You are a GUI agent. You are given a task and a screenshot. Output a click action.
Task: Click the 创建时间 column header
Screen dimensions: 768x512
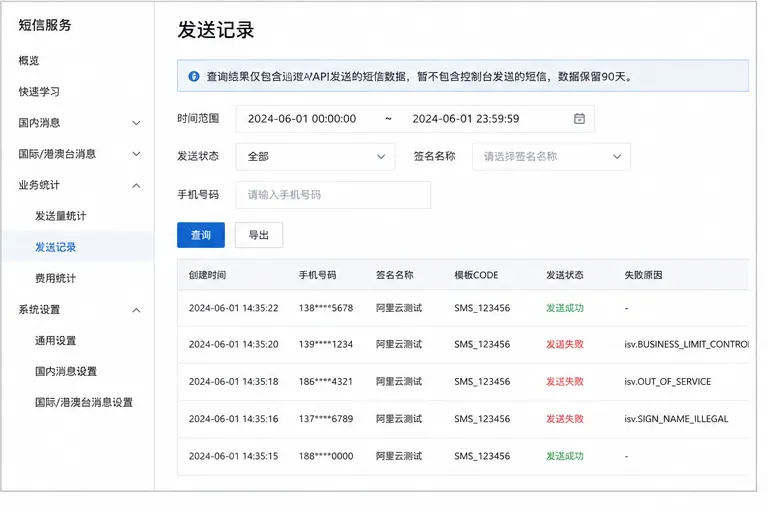coord(207,275)
